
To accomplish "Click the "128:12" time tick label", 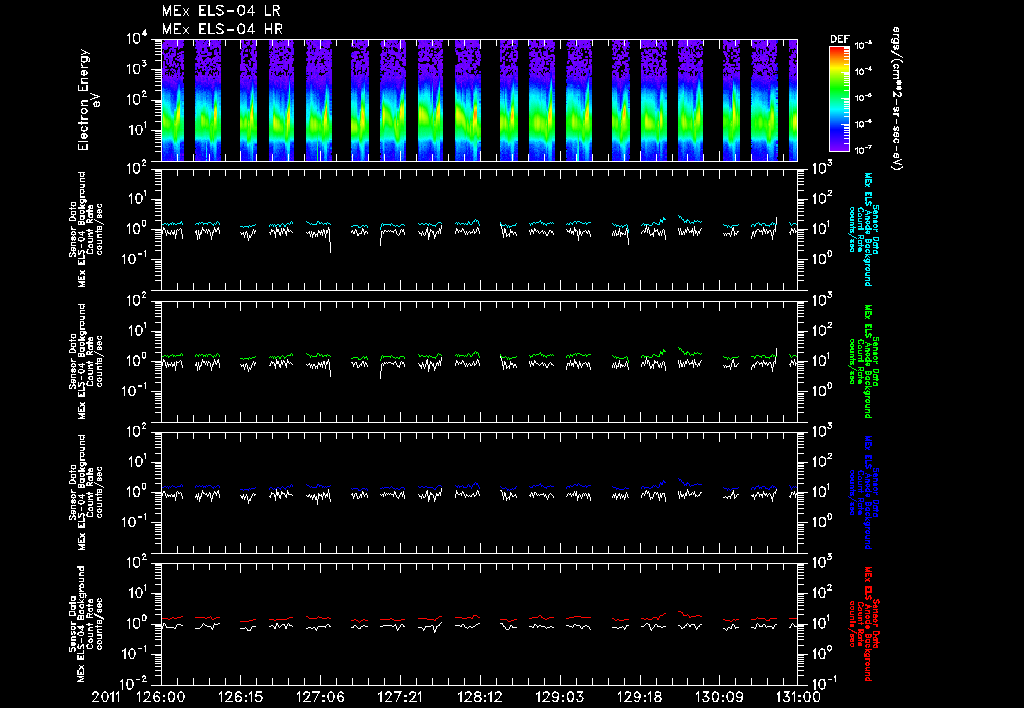I will click(480, 697).
